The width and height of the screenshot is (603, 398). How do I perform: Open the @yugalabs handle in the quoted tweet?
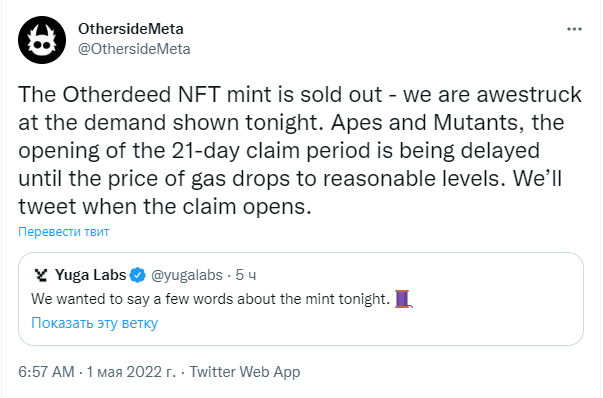click(187, 275)
